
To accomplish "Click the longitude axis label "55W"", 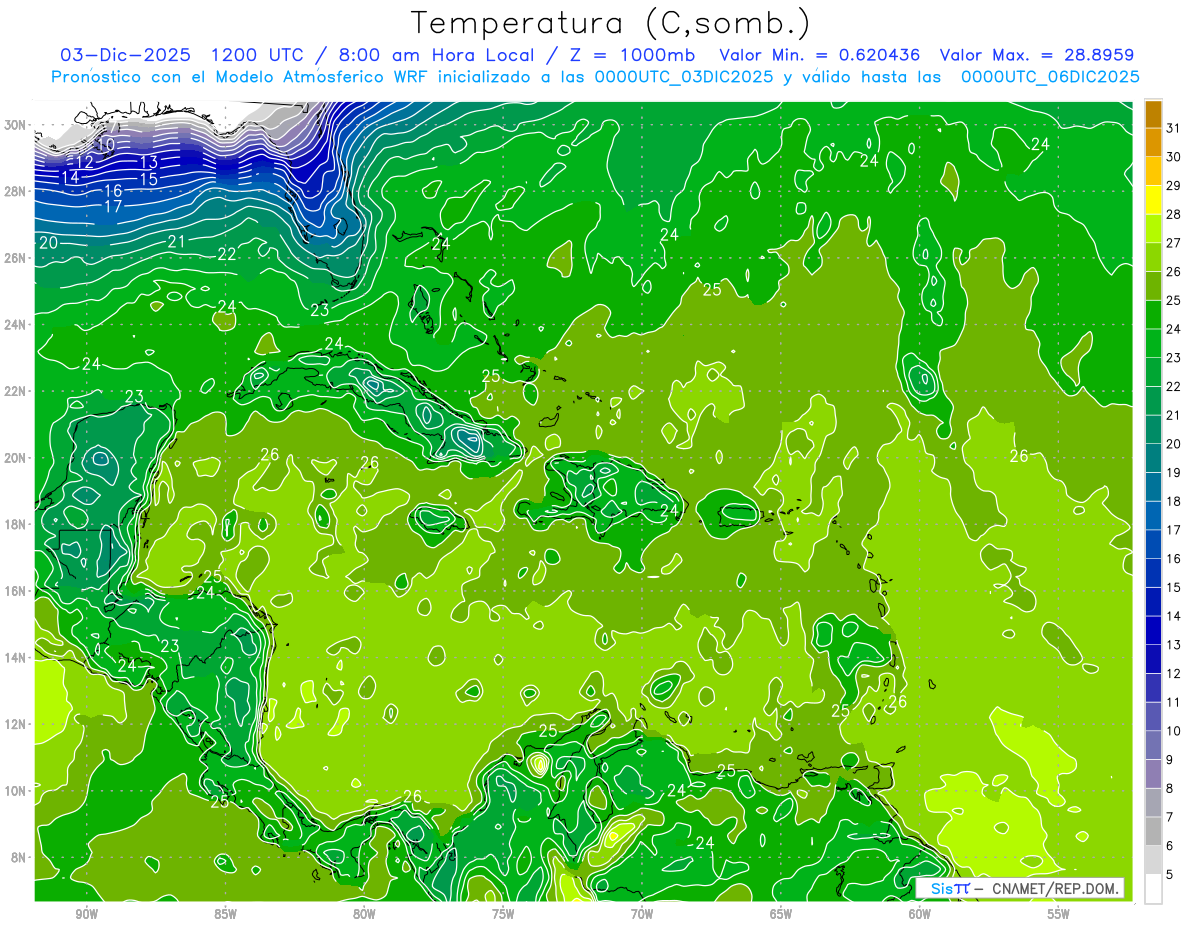I will [x=1059, y=914].
